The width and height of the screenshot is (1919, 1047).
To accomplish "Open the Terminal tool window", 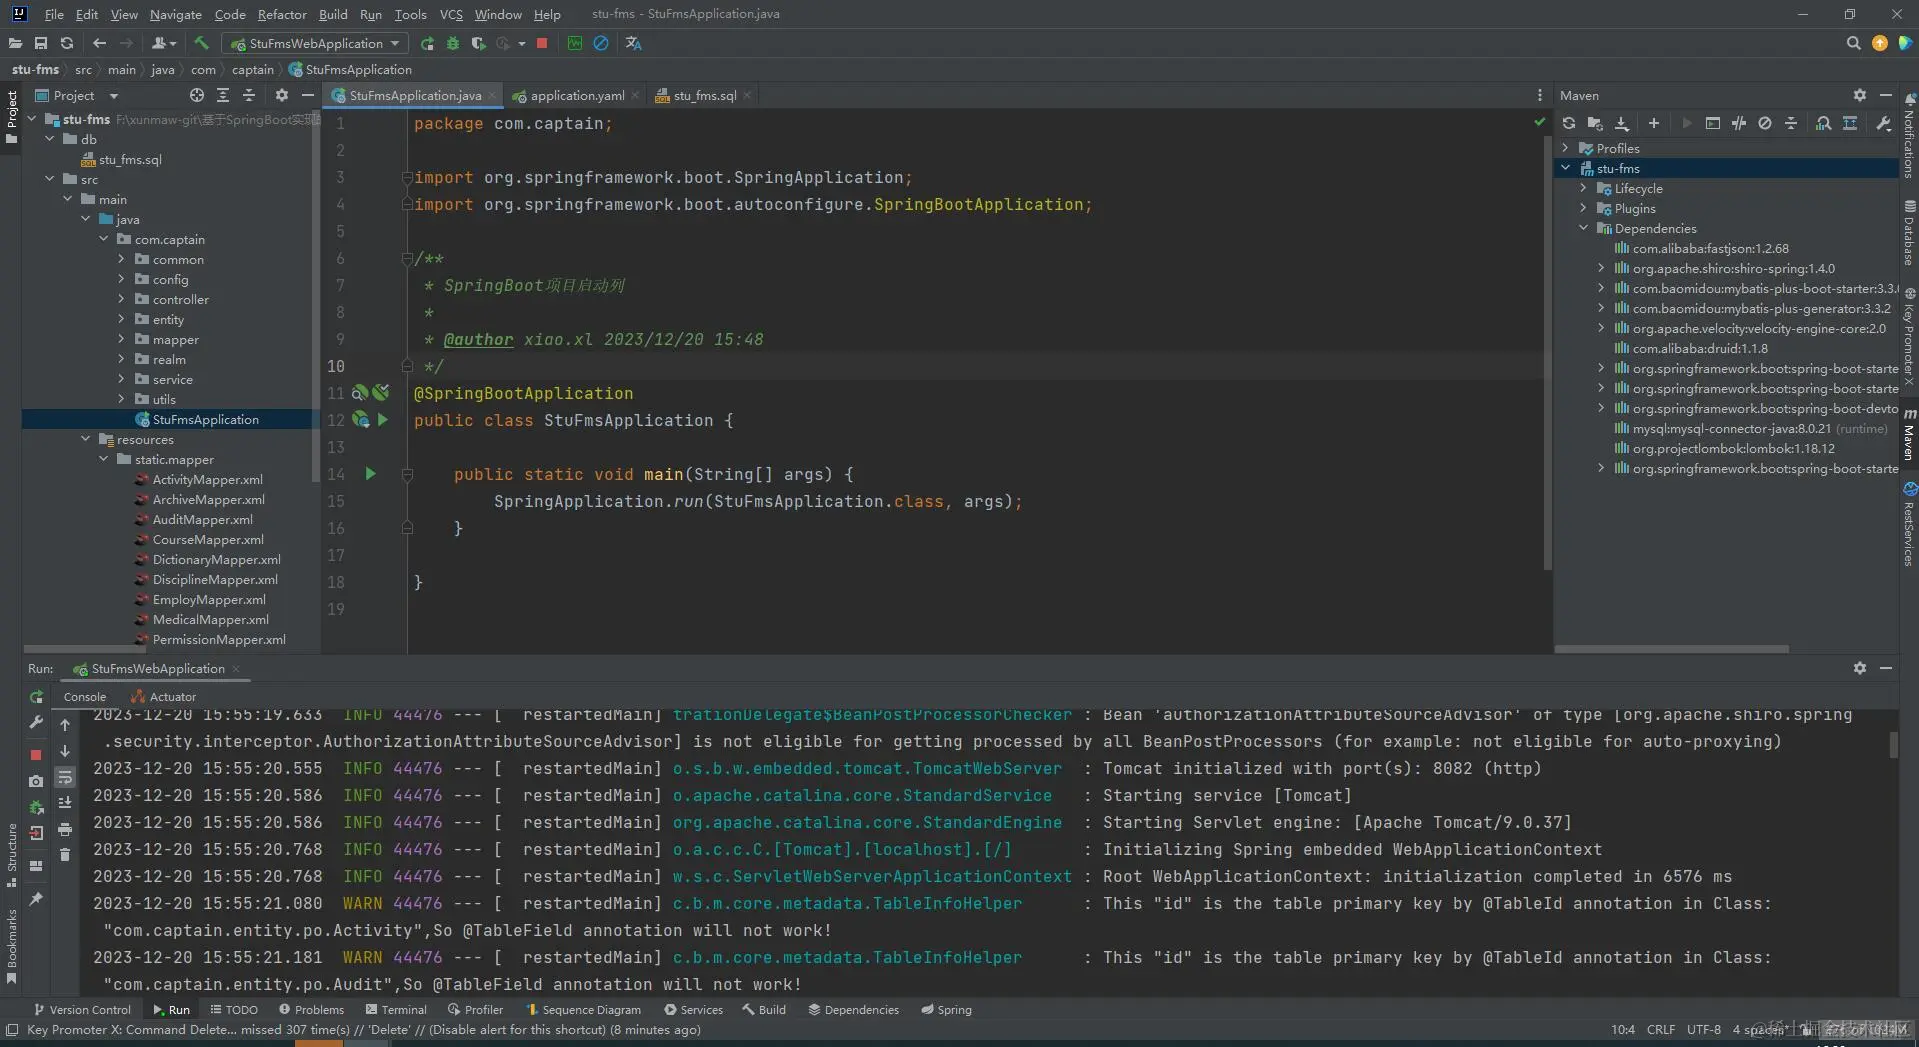I will (x=396, y=1010).
